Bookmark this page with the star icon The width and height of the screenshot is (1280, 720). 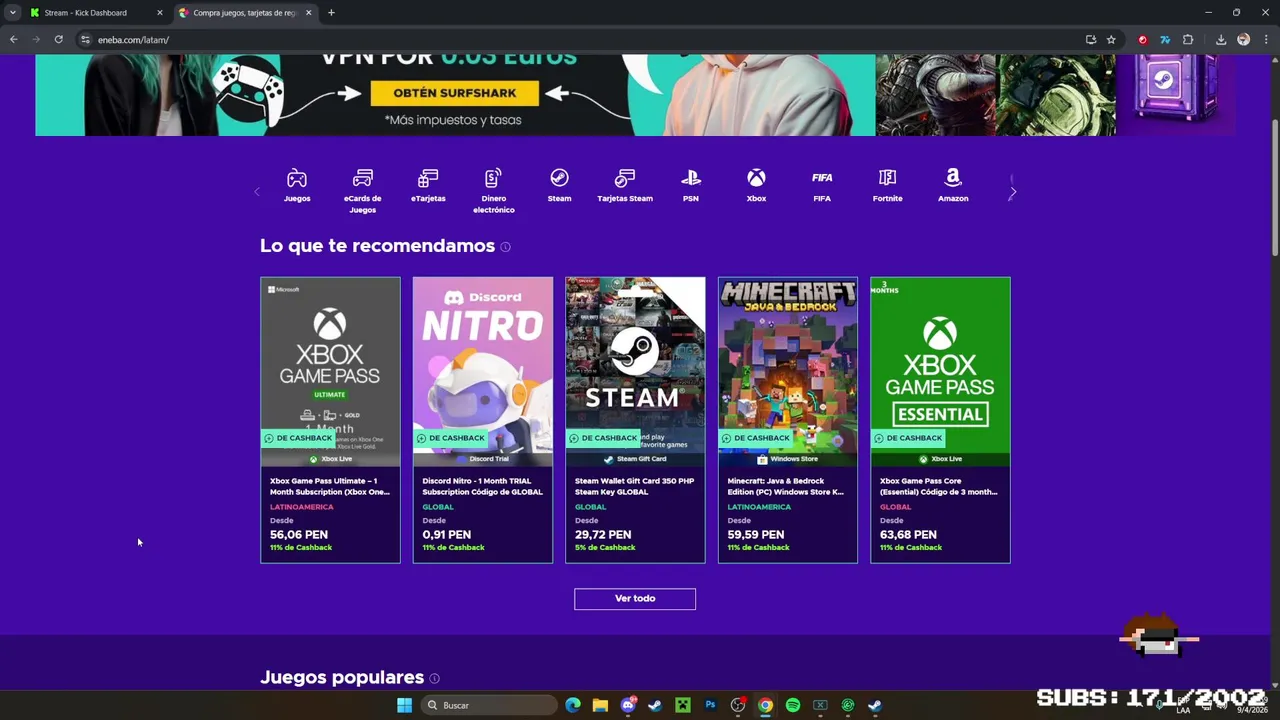1111,40
